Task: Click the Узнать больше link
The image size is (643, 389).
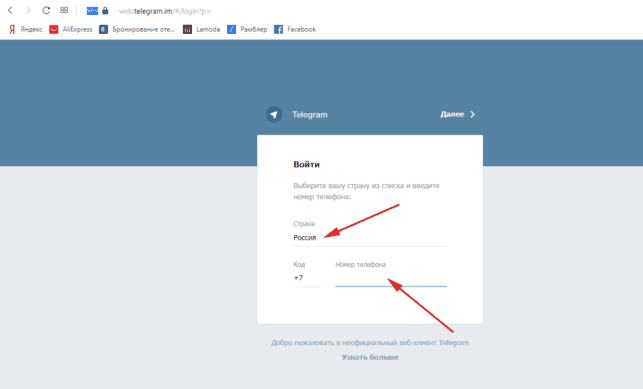Action: pos(370,357)
